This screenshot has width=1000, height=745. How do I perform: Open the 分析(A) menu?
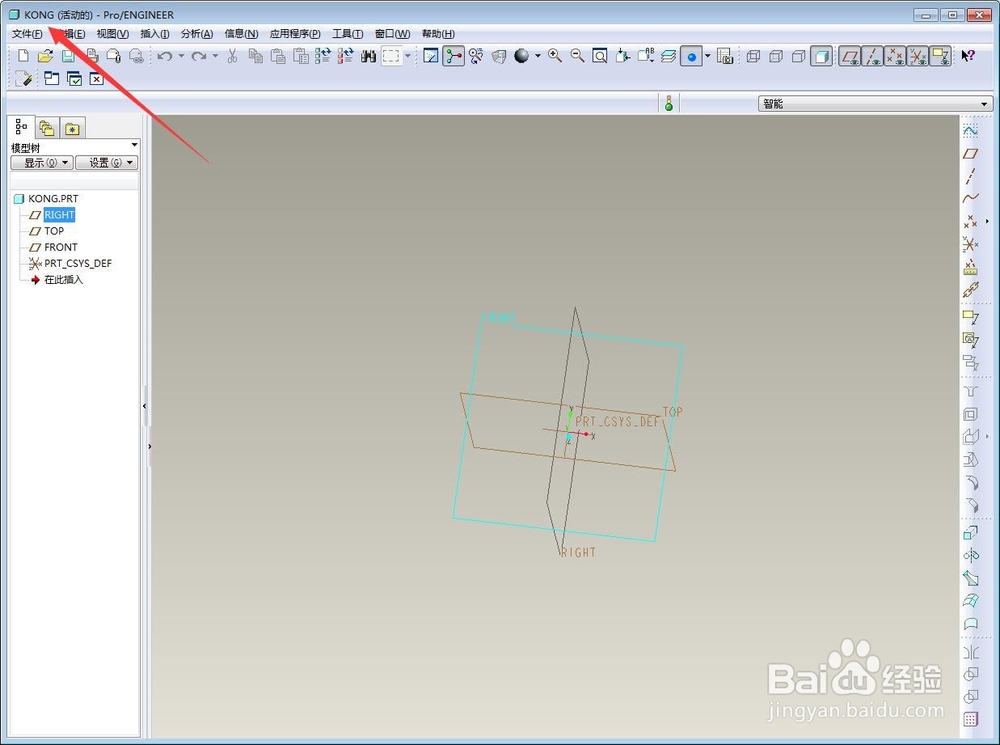click(x=197, y=34)
